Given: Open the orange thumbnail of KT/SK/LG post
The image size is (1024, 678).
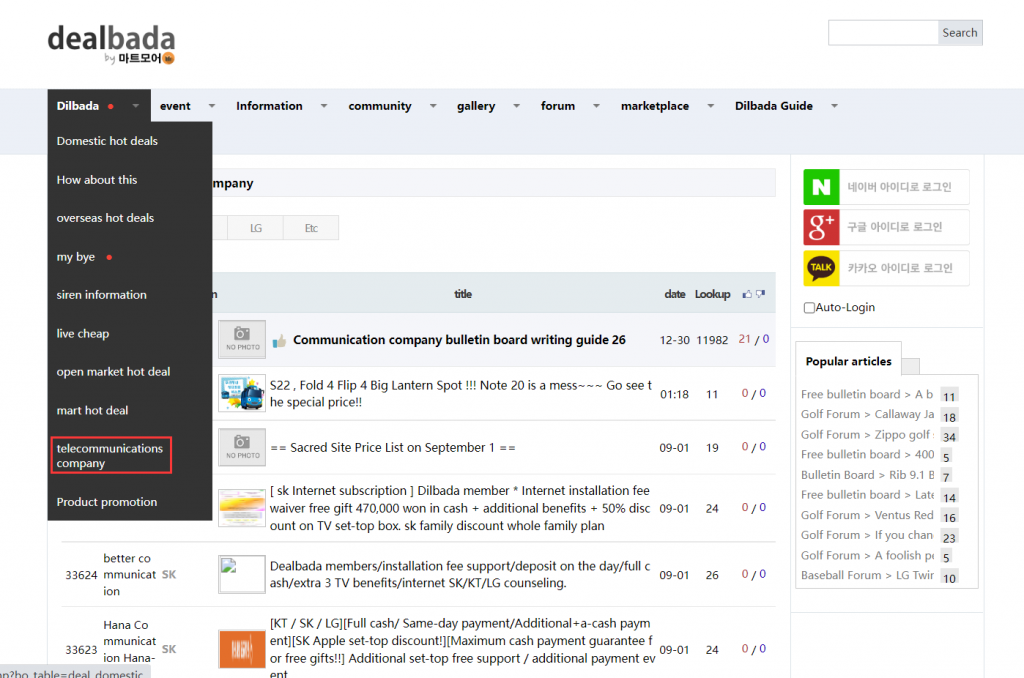Looking at the screenshot, I should [242, 649].
